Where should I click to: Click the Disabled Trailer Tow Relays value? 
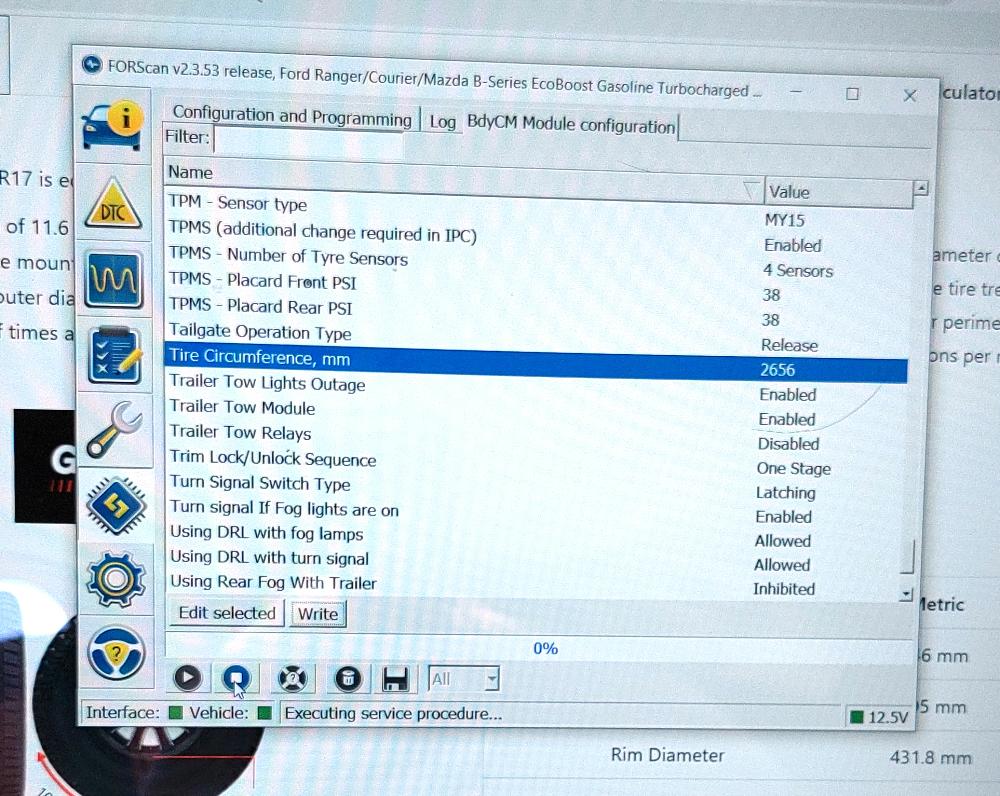(x=789, y=444)
